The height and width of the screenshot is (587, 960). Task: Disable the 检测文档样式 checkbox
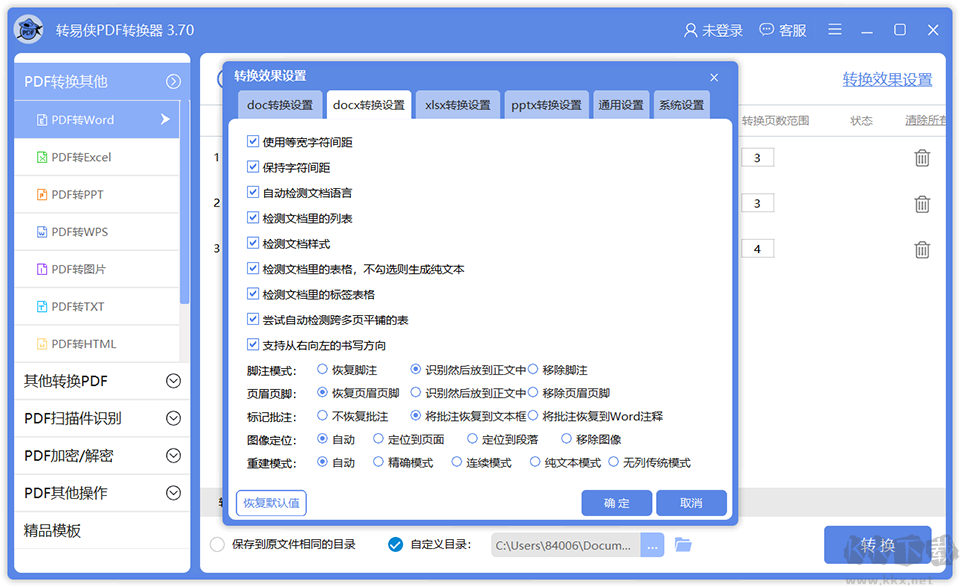click(x=253, y=243)
